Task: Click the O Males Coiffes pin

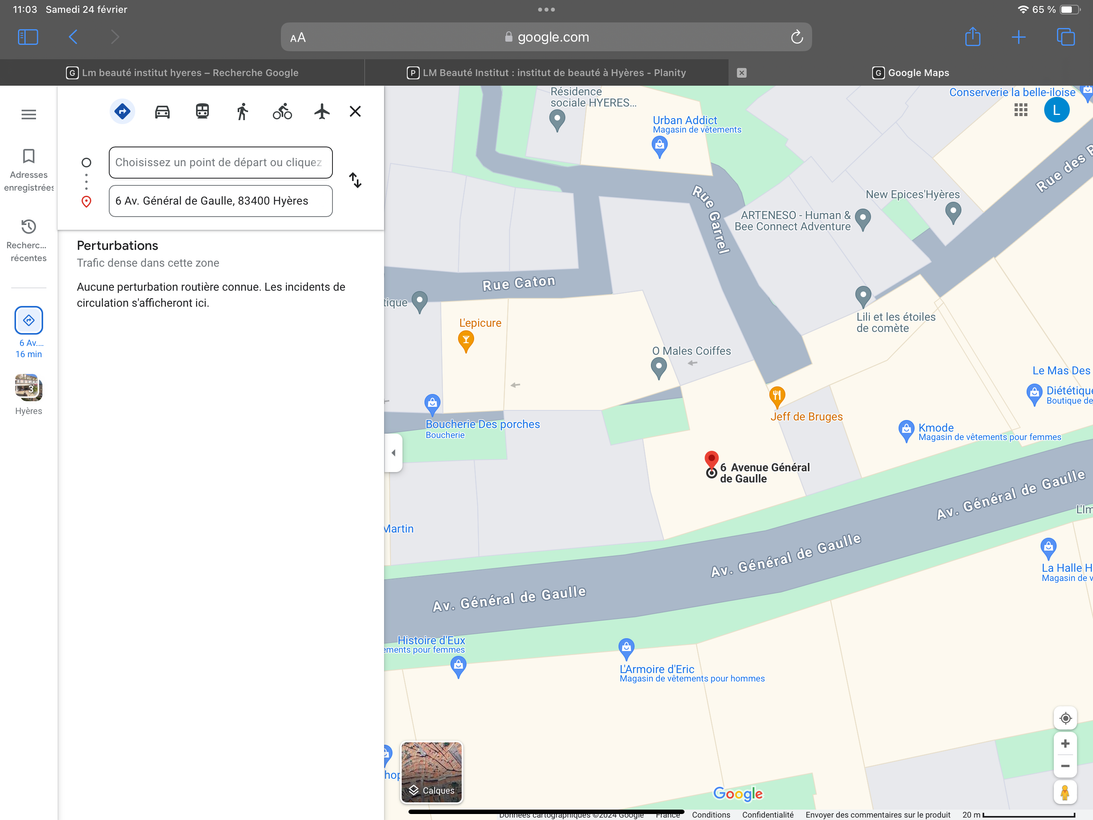Action: click(659, 367)
